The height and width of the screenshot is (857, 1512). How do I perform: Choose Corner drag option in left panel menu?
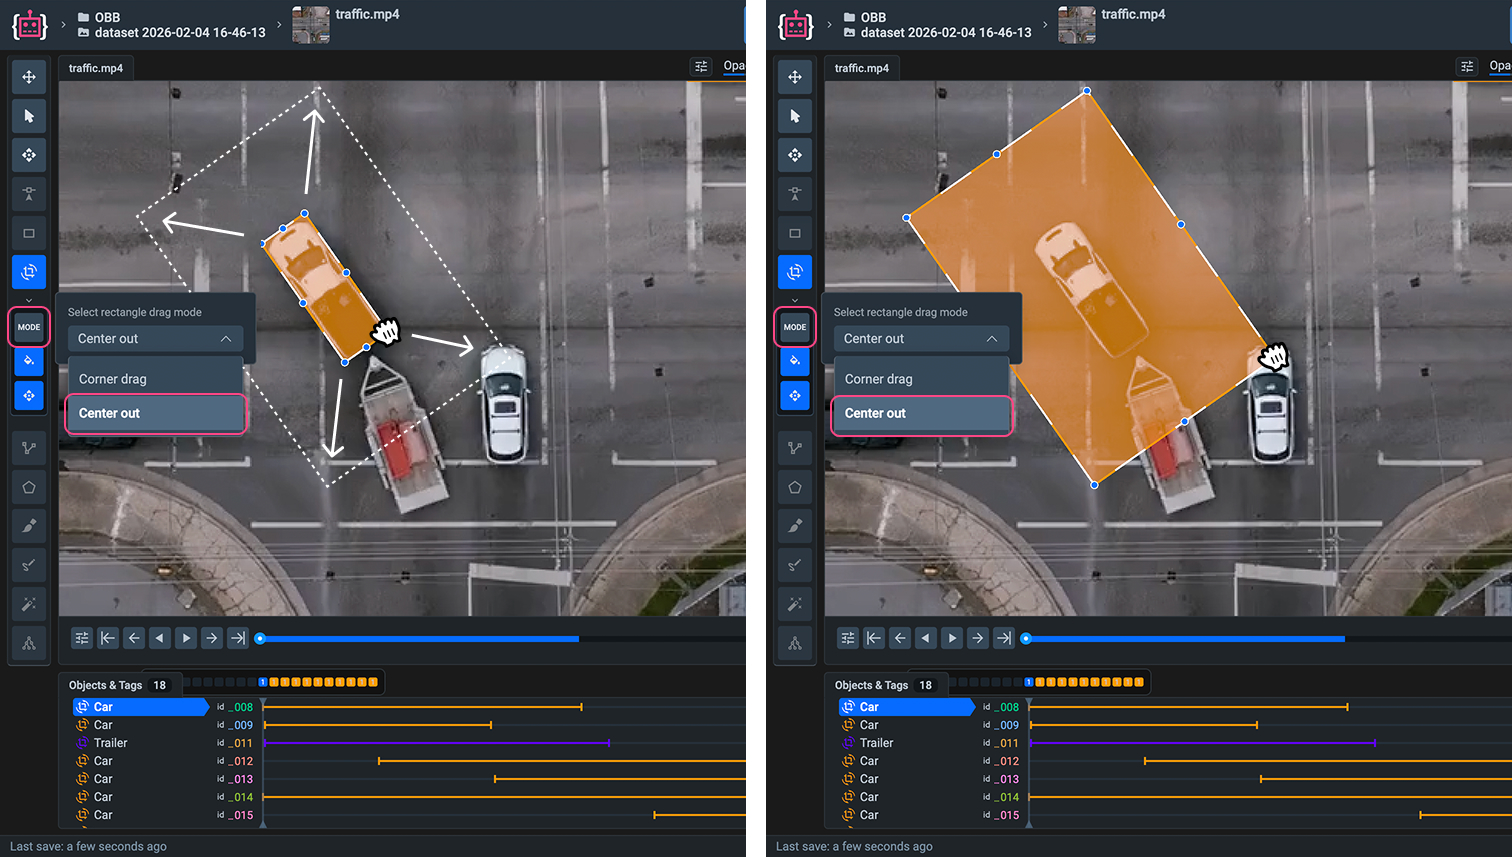(155, 379)
